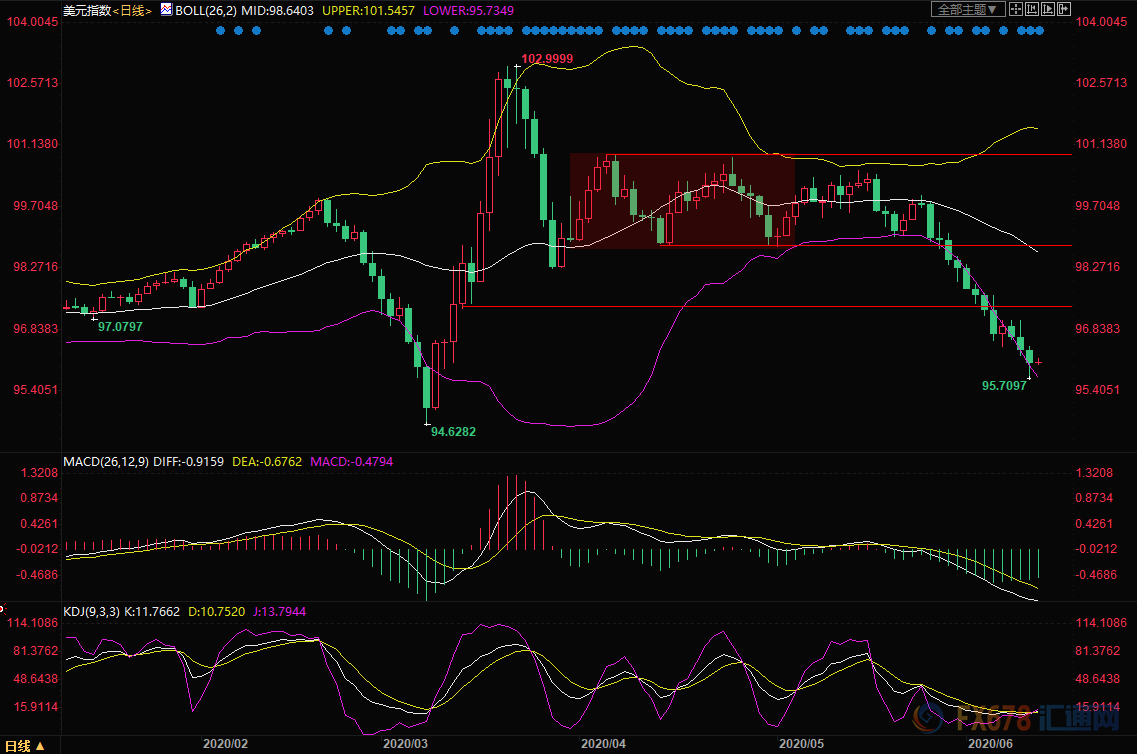The height and width of the screenshot is (754, 1137).
Task: Open MACD(26,12,9) indicator settings label
Action: pyautogui.click(x=108, y=462)
